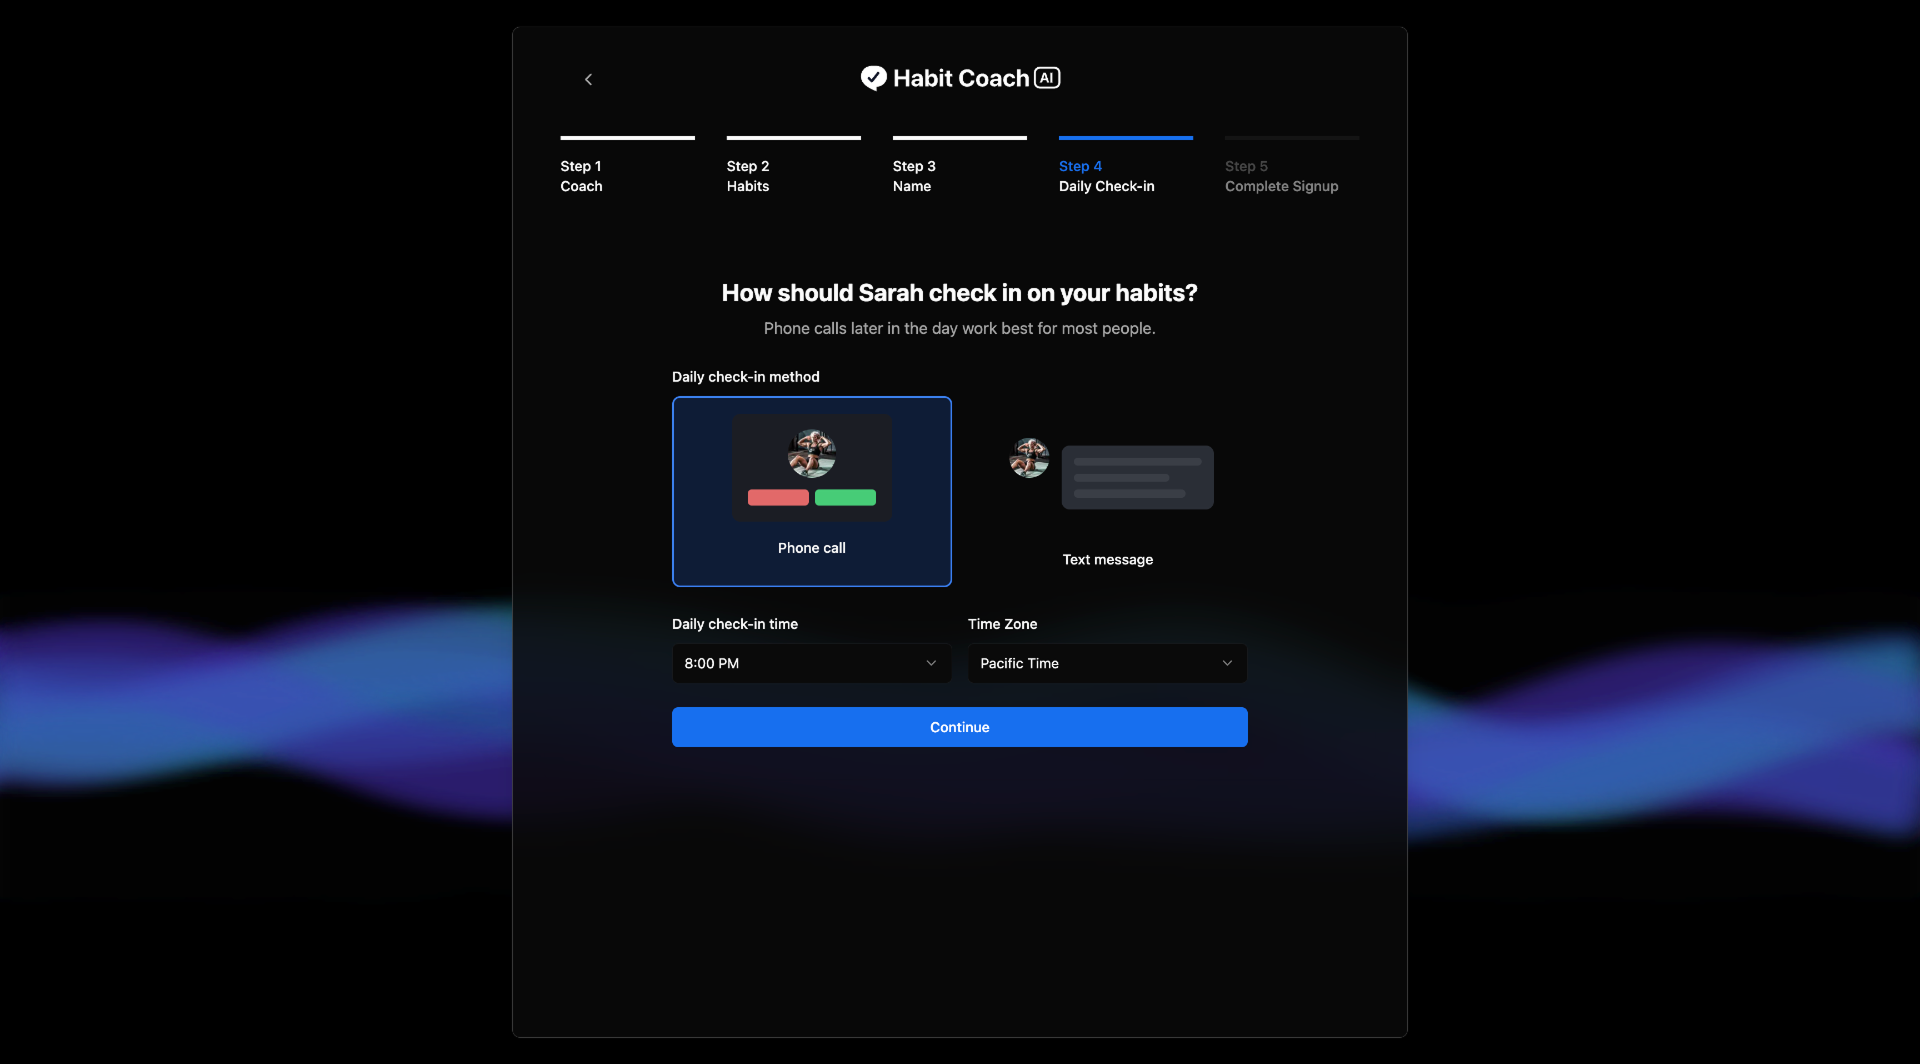Image resolution: width=1920 pixels, height=1064 pixels.
Task: Go back using the left chevron arrow
Action: (588, 79)
